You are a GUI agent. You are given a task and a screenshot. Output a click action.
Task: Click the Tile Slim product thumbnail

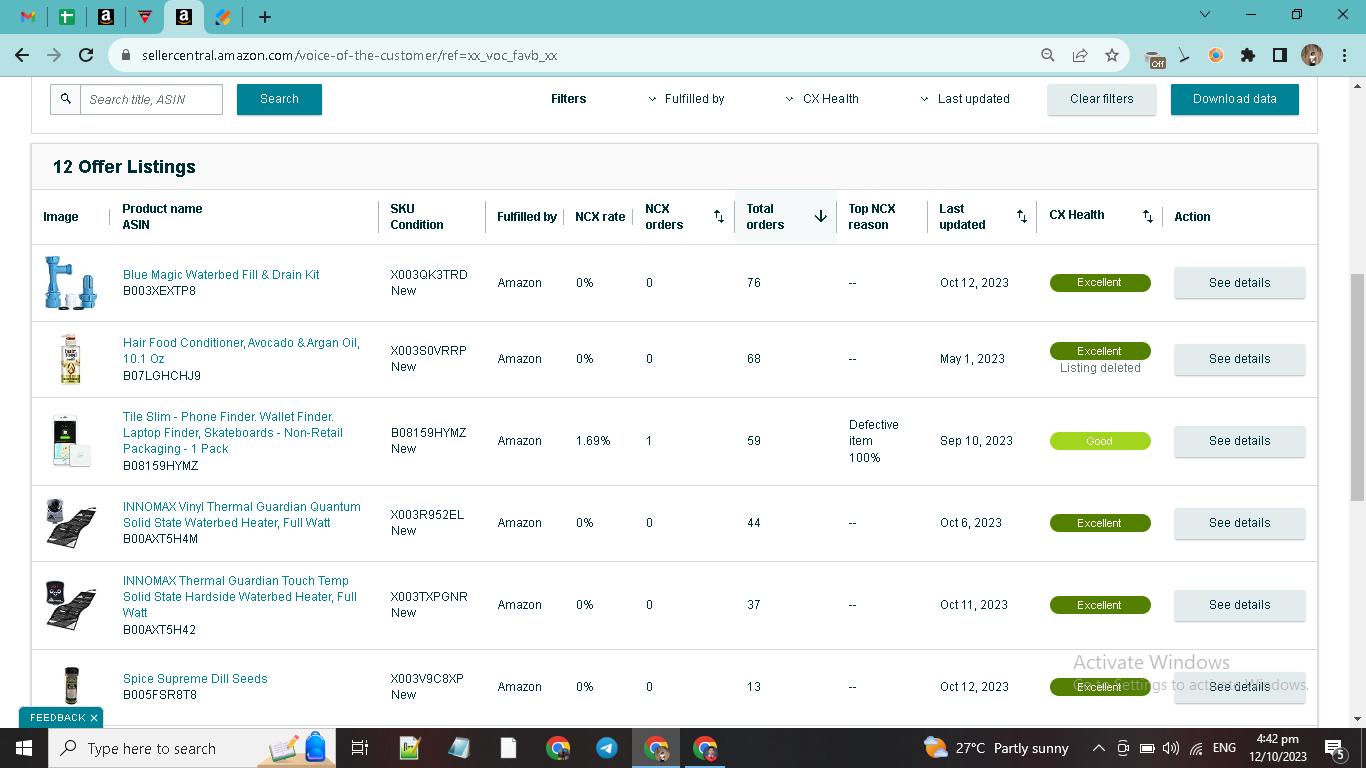[71, 441]
